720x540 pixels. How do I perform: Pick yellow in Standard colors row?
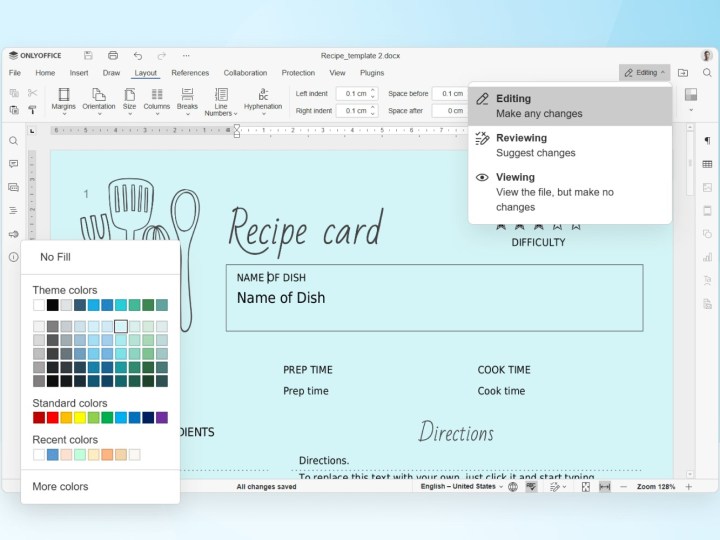(80, 417)
